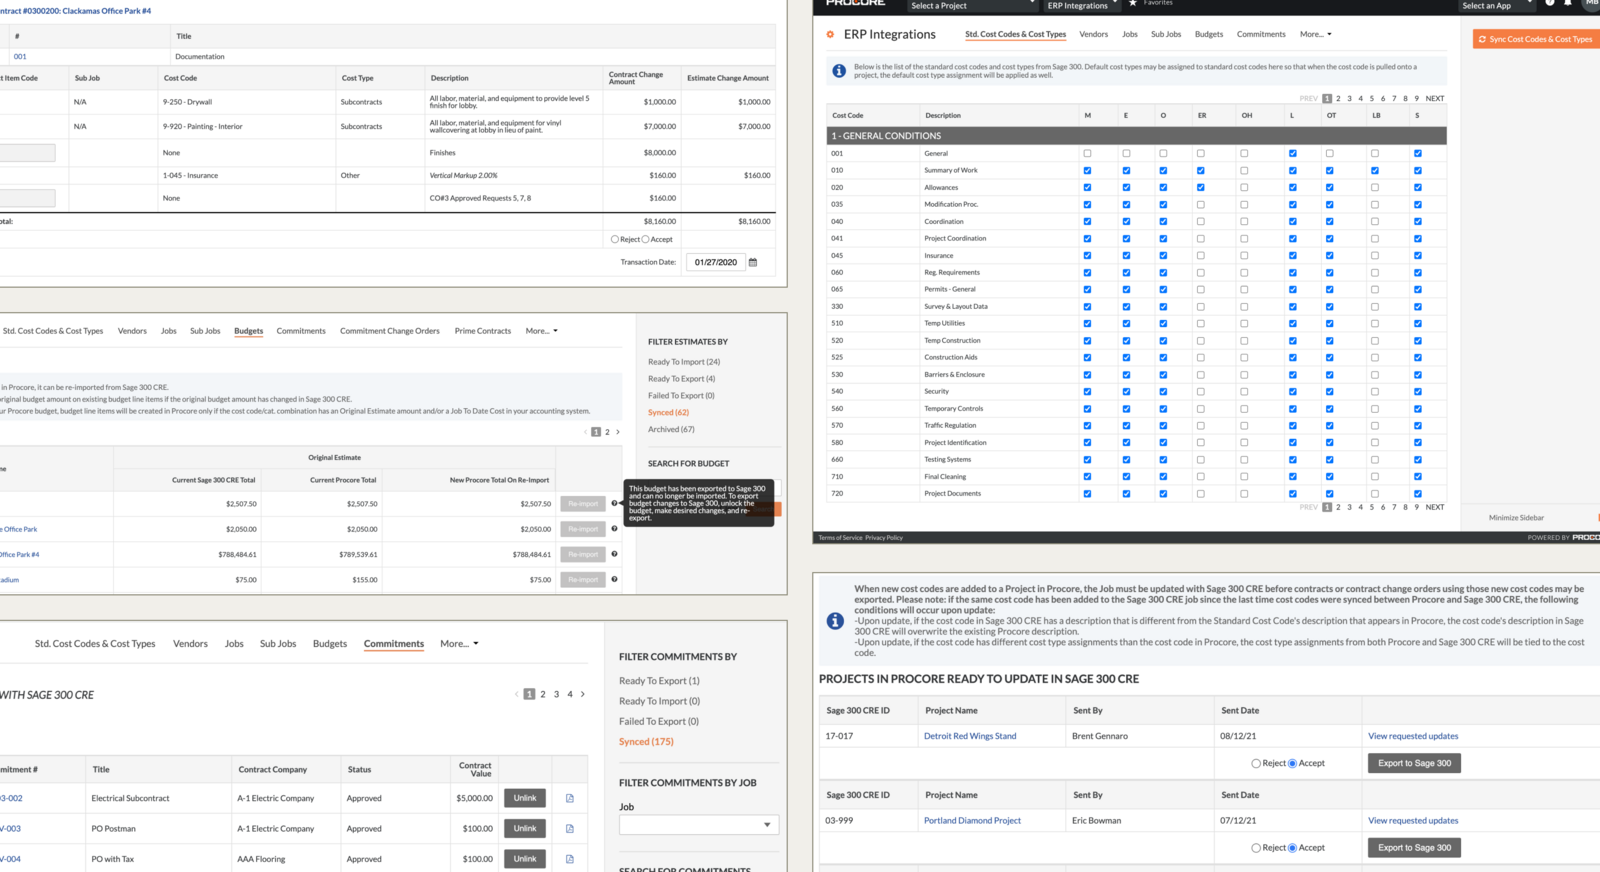
Task: Select Accept radio for Portland Diamond Project
Action: [1292, 848]
